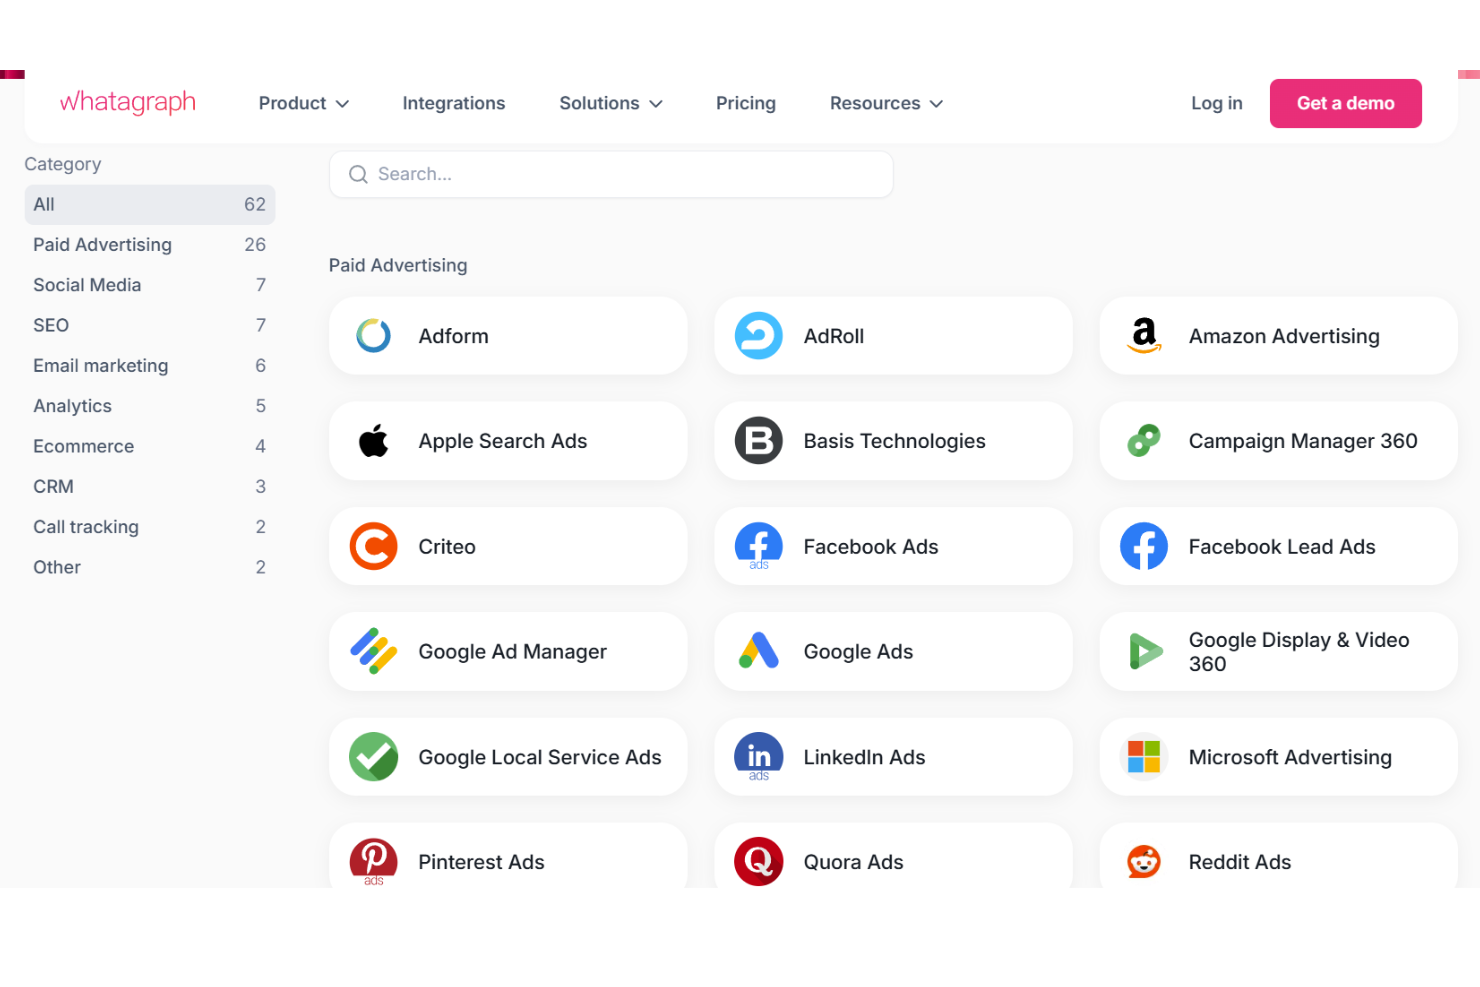This screenshot has height=987, width=1480.
Task: Click the LinkedIn Ads icon
Action: (758, 757)
